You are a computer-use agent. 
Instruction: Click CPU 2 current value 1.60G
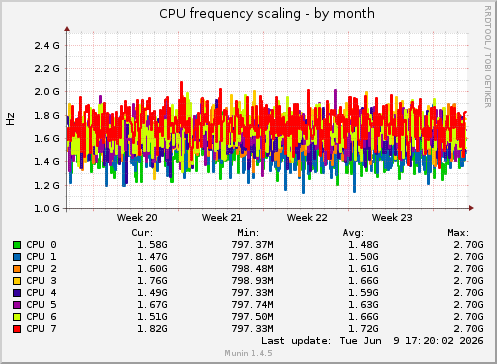[152, 269]
